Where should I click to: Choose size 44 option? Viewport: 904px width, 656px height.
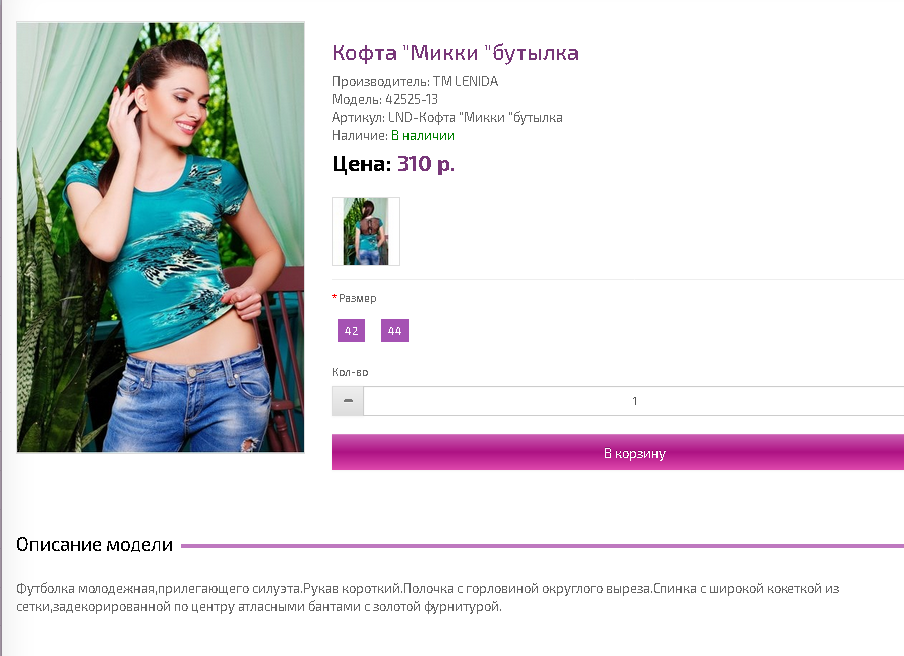[x=394, y=331]
